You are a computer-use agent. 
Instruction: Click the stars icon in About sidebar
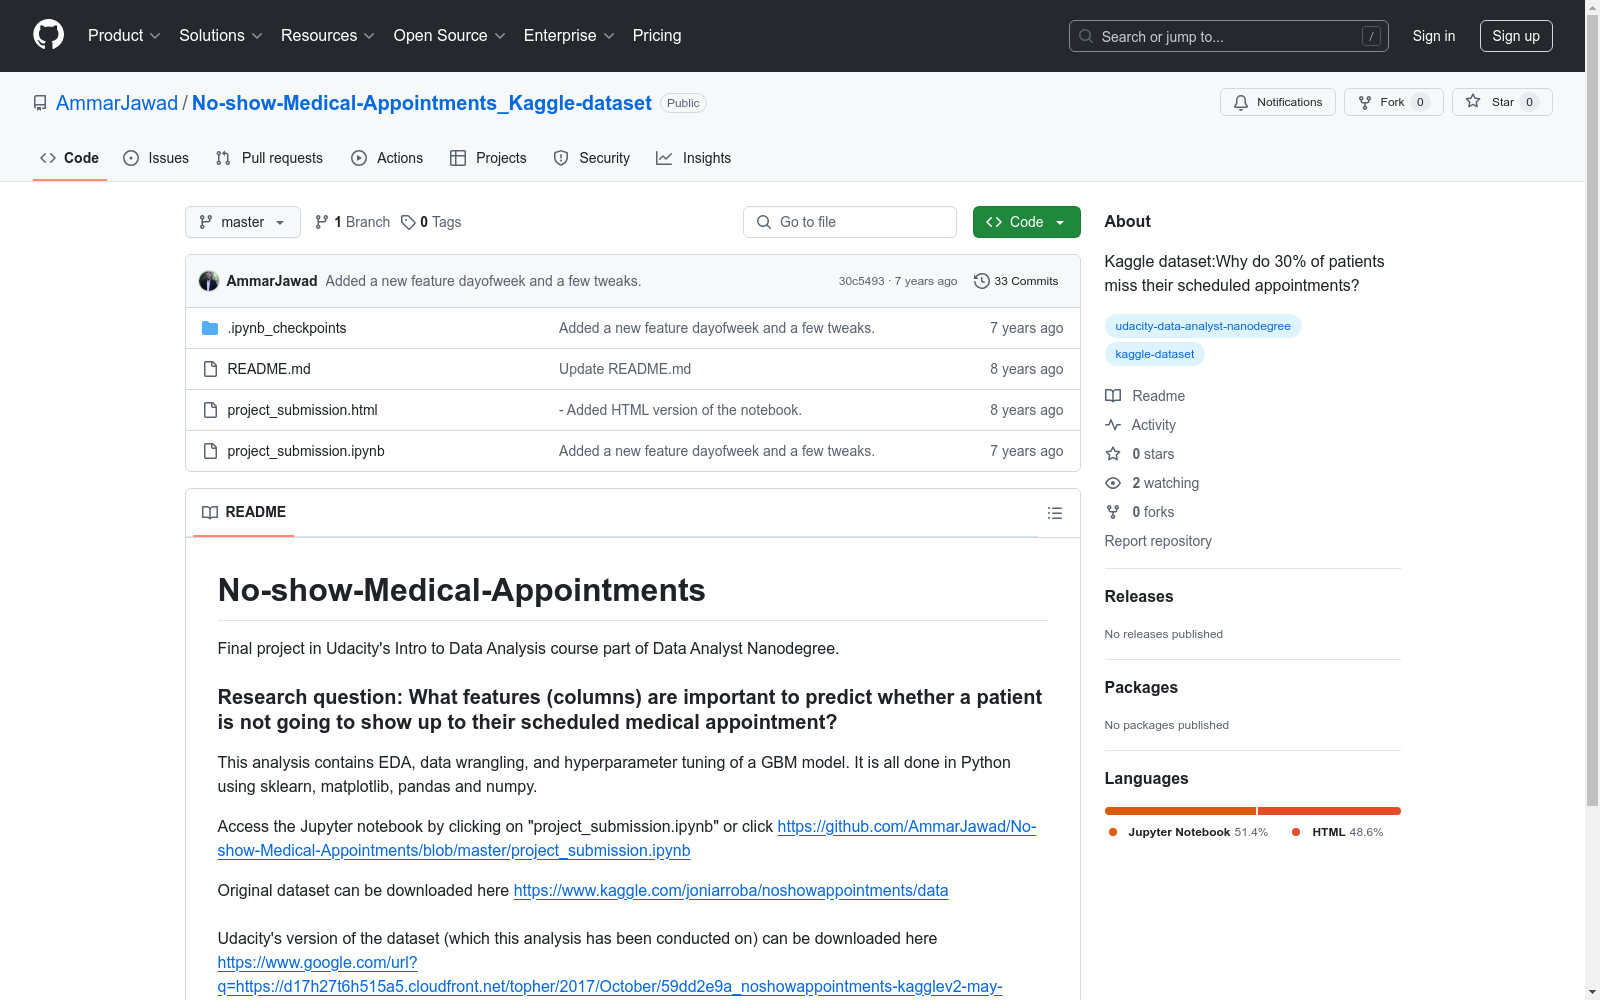1113,454
